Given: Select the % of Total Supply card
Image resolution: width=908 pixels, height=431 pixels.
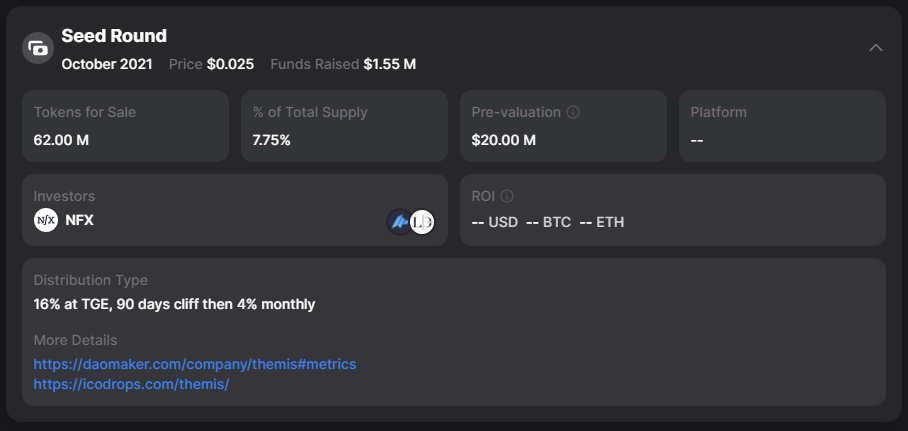Looking at the screenshot, I should coord(344,126).
